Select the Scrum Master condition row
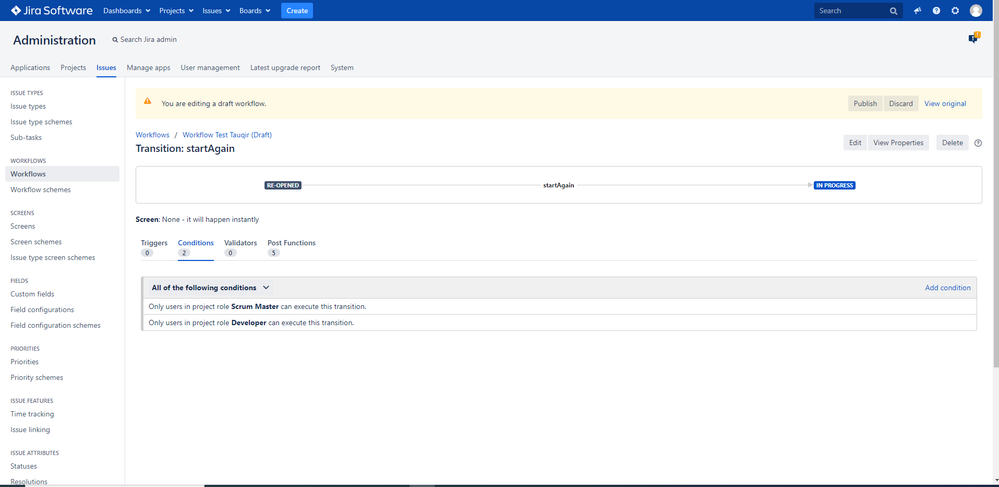 click(559, 307)
